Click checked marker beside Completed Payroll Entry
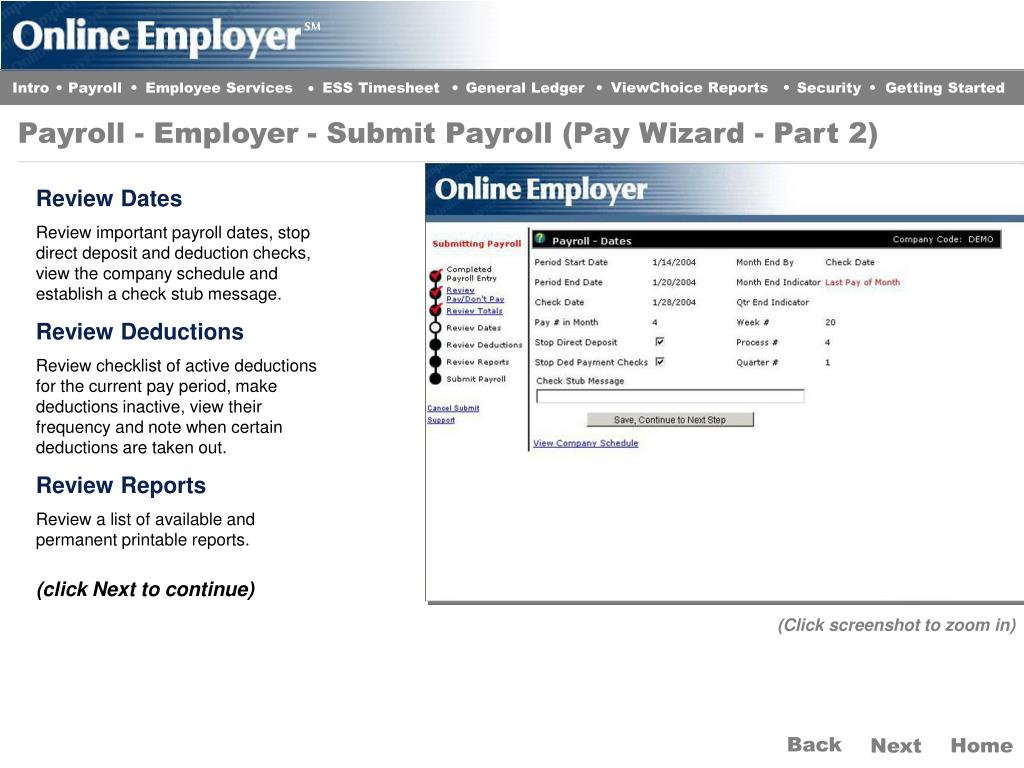 point(436,276)
